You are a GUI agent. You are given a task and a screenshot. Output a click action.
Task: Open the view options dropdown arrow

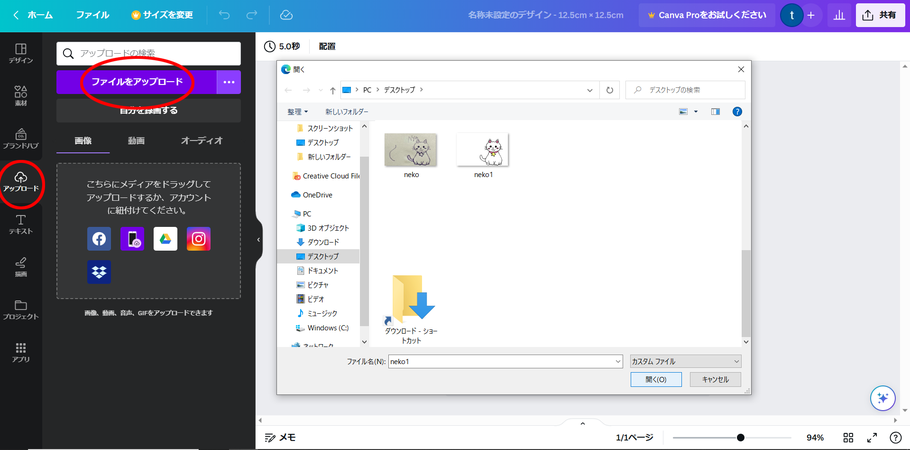(x=695, y=111)
